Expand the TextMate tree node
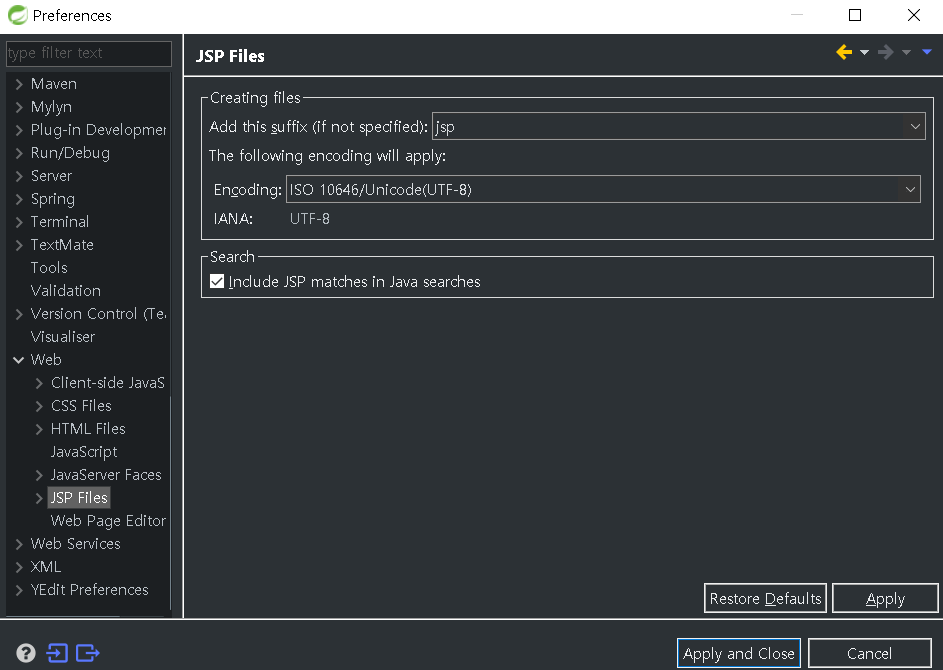 [19, 245]
